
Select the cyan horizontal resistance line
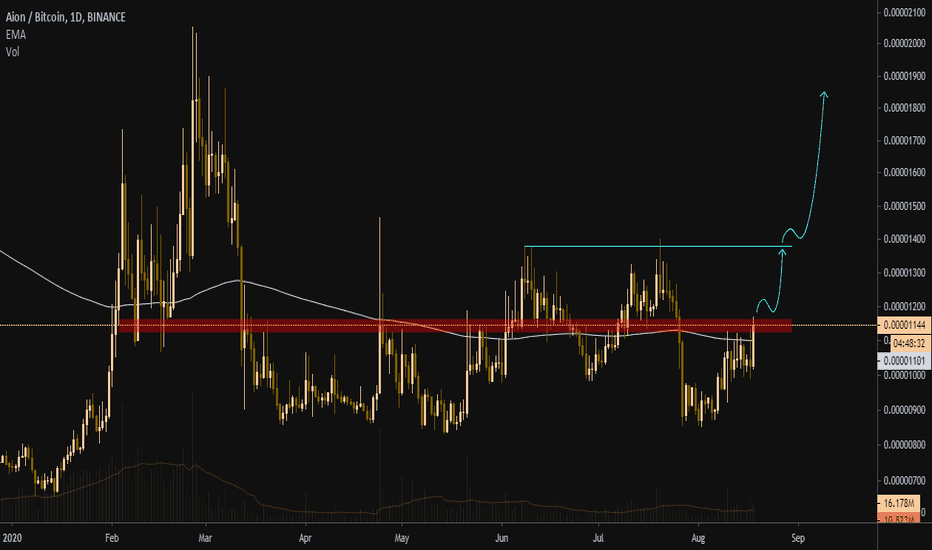click(658, 246)
